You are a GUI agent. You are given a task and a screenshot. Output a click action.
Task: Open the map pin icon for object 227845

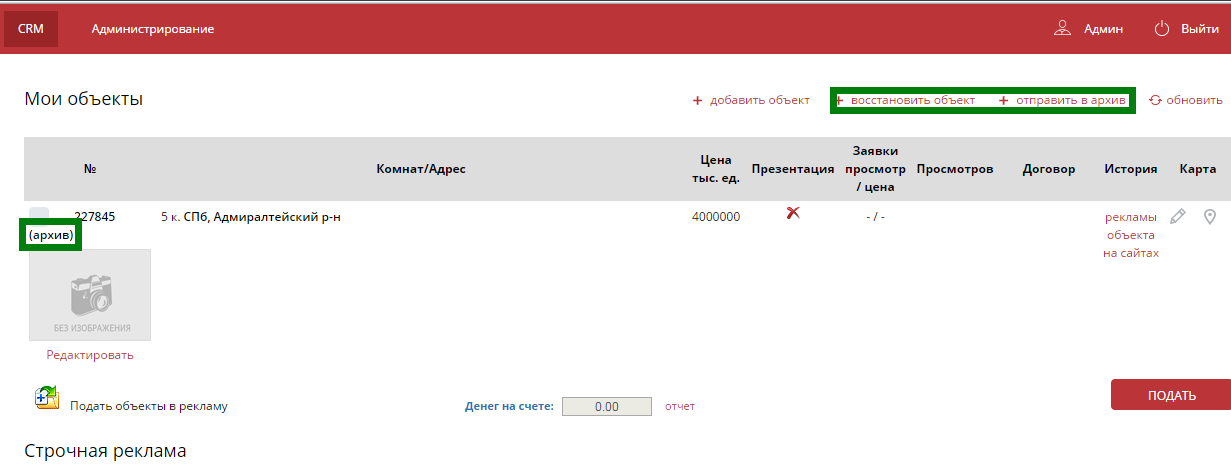click(x=1210, y=217)
